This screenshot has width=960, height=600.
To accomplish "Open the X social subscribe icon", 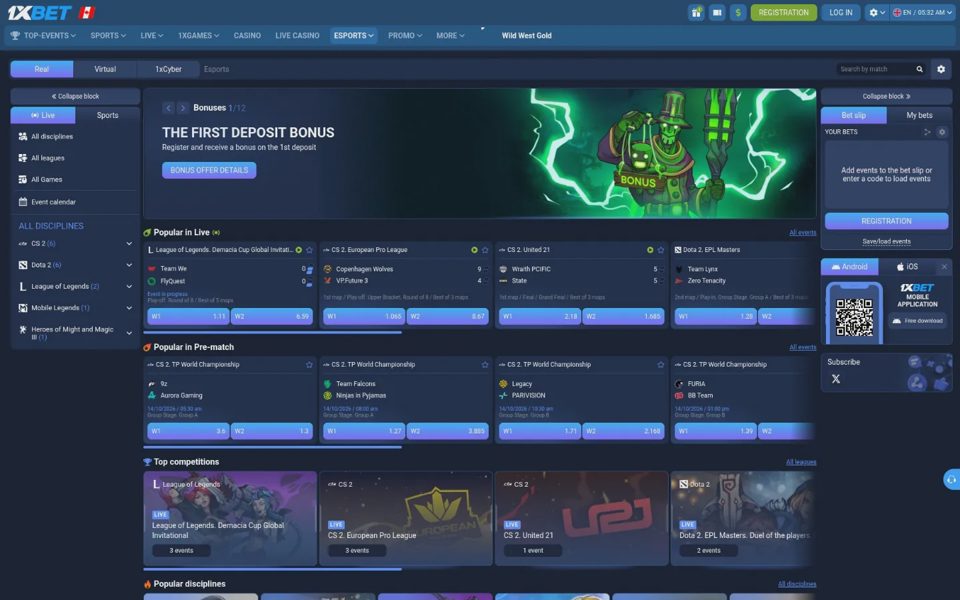I will click(836, 379).
